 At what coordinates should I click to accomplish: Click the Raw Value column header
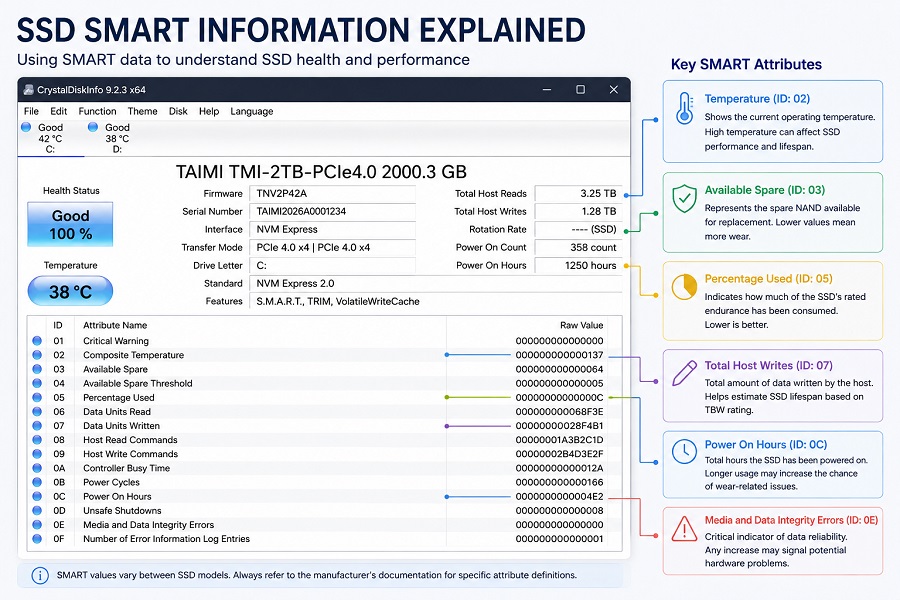click(x=581, y=325)
